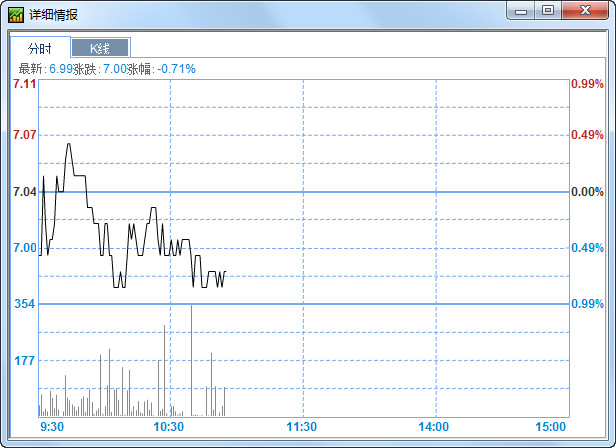Click the green chart app icon in title bar
This screenshot has height=448, width=616.
[16, 15]
